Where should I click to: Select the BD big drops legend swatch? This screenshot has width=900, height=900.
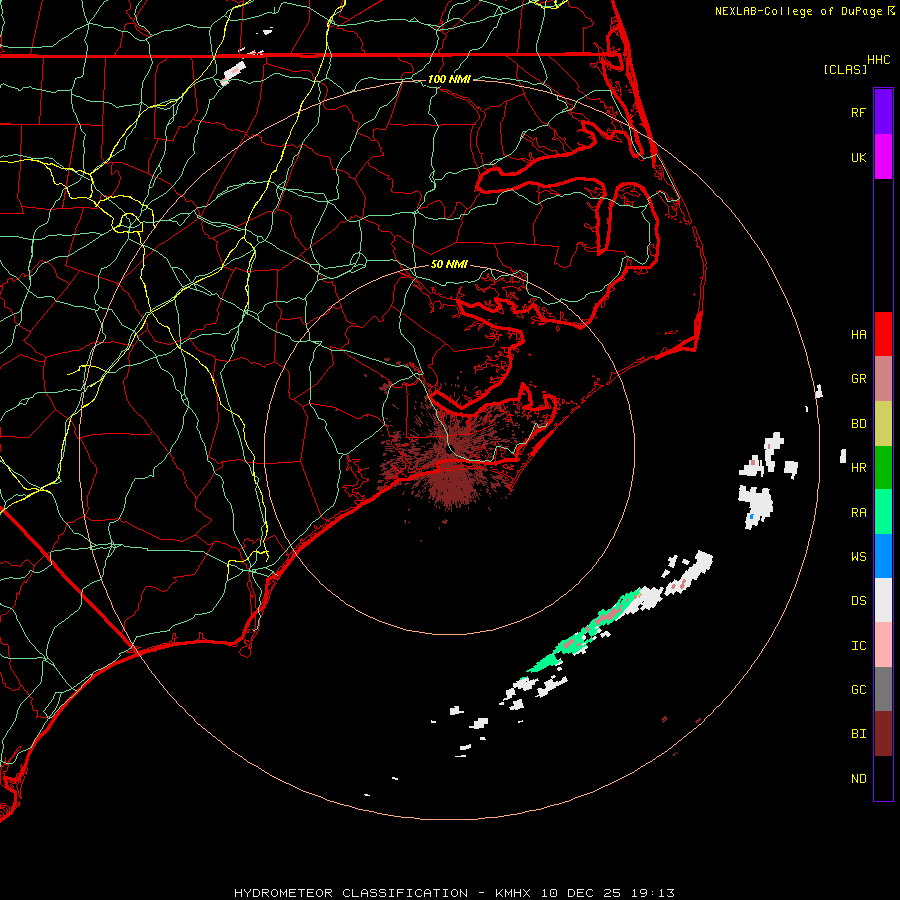point(883,424)
